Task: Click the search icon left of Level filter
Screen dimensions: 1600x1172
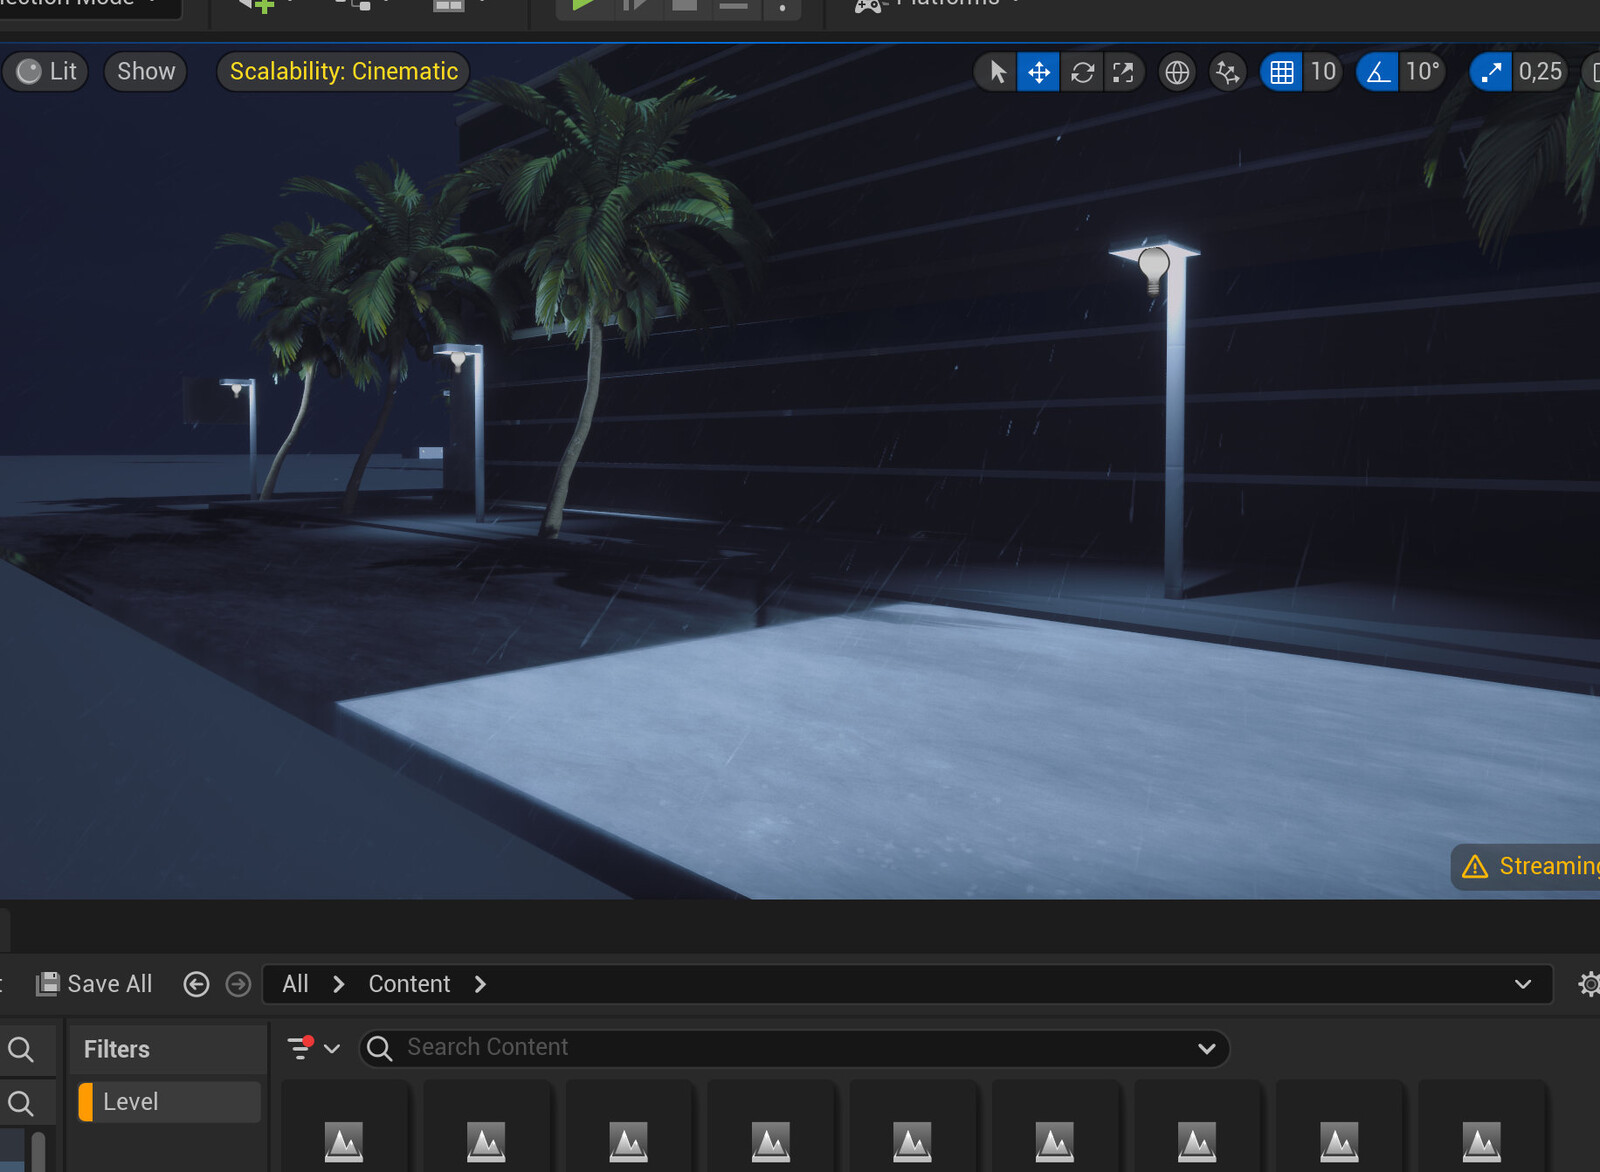Action: point(21,1102)
